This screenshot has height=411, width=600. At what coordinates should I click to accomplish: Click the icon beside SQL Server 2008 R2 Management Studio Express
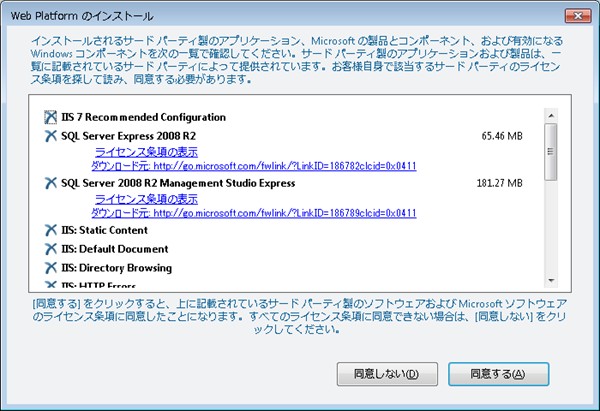point(51,183)
